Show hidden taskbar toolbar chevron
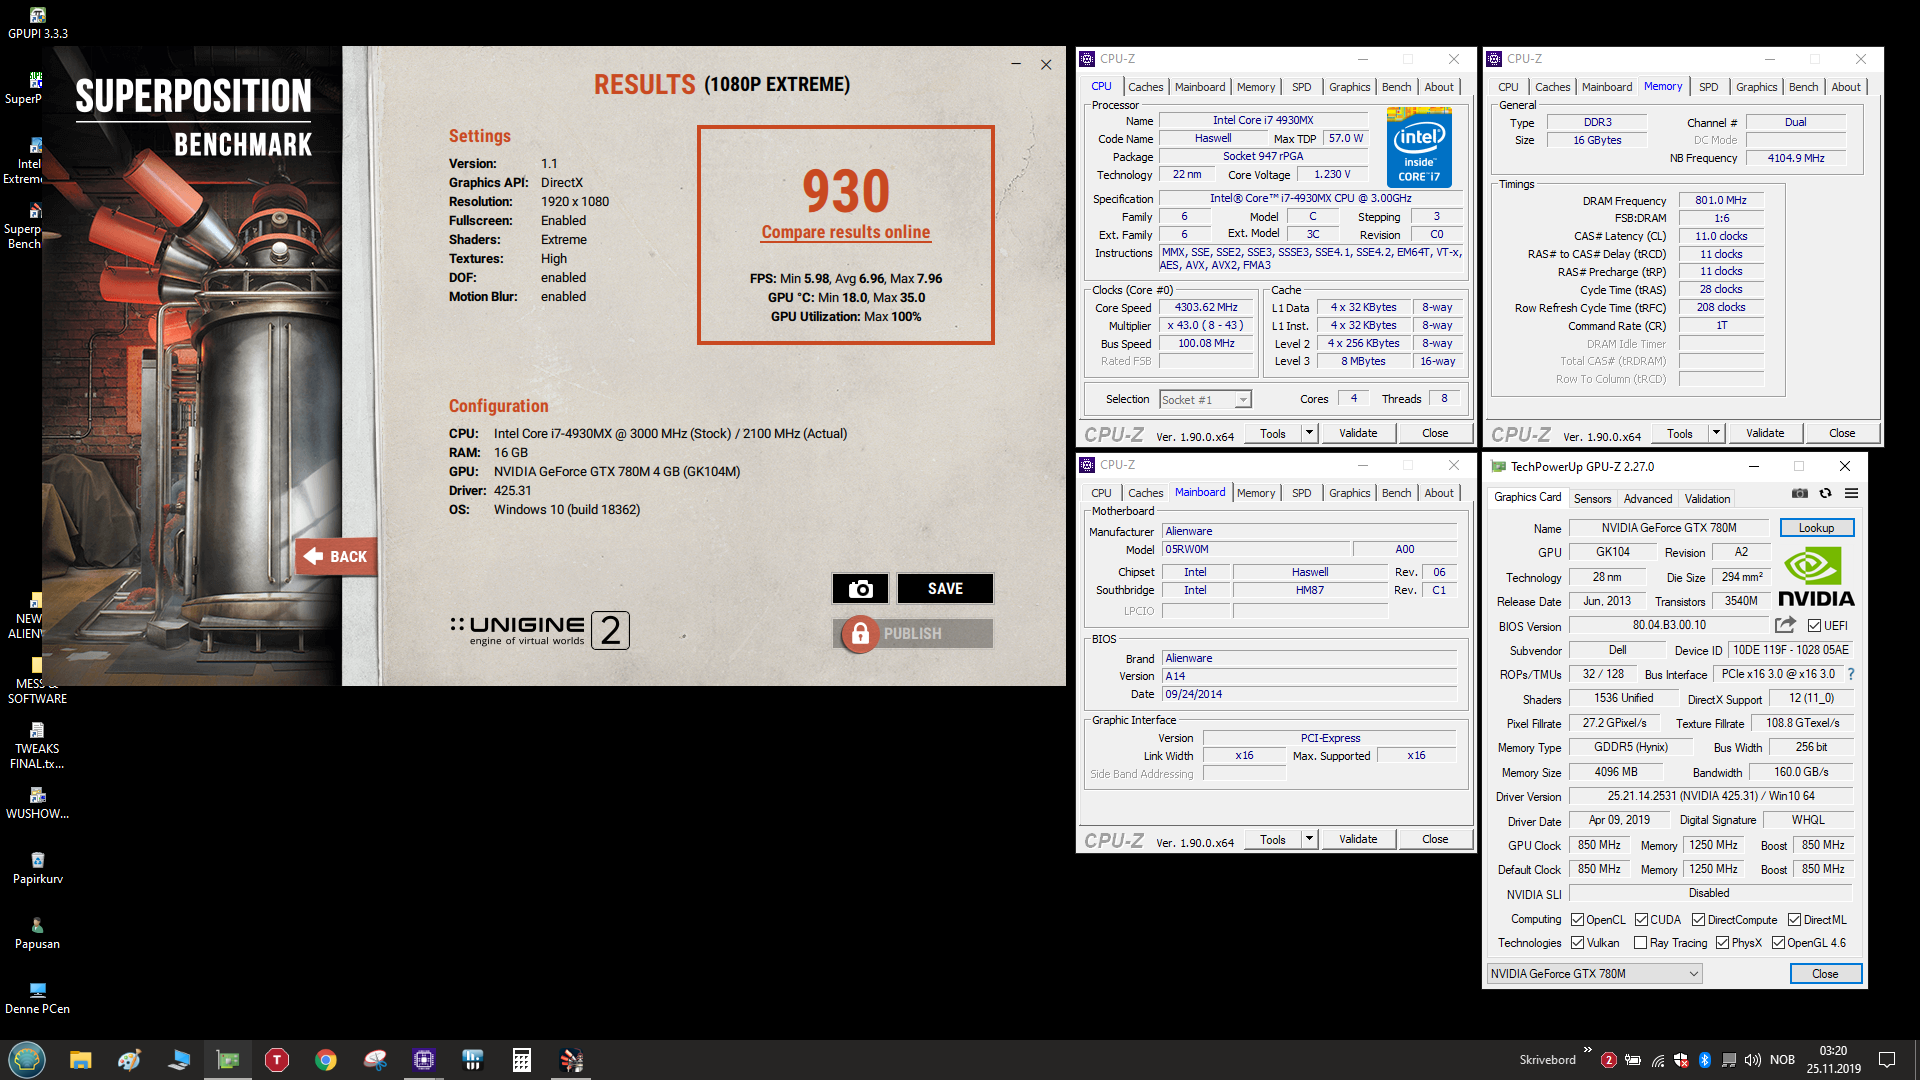Viewport: 1920px width, 1080px height. tap(1588, 1050)
